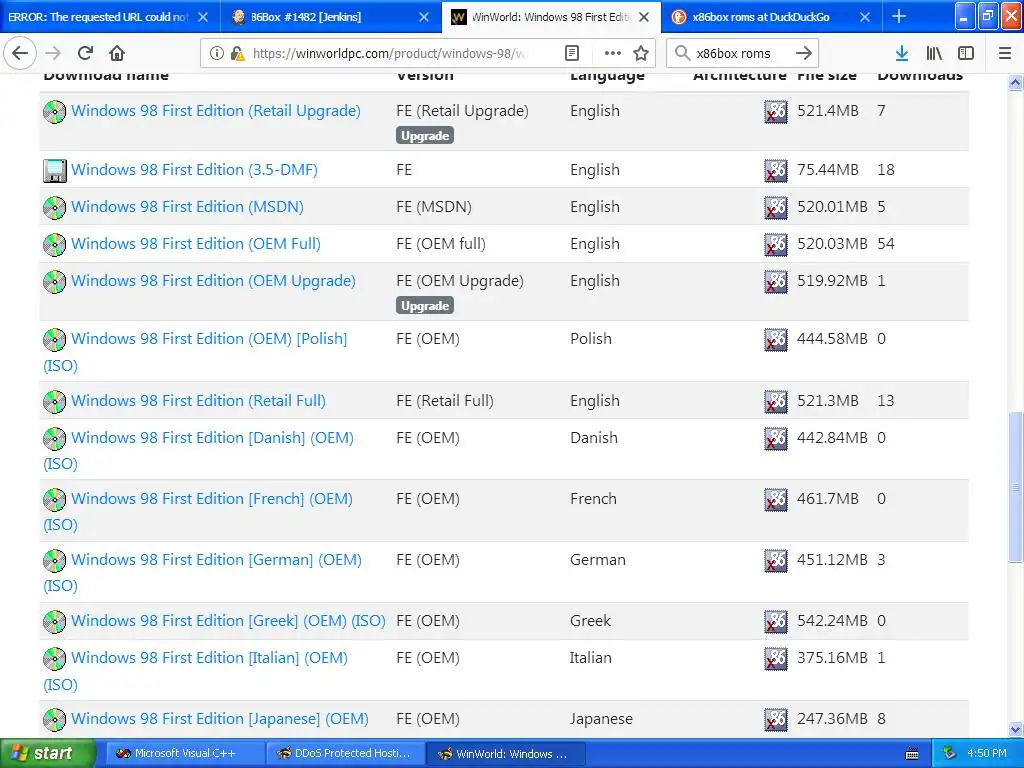Click the CD icon for the MSDN row
The image size is (1024, 768).
[x=55, y=208]
